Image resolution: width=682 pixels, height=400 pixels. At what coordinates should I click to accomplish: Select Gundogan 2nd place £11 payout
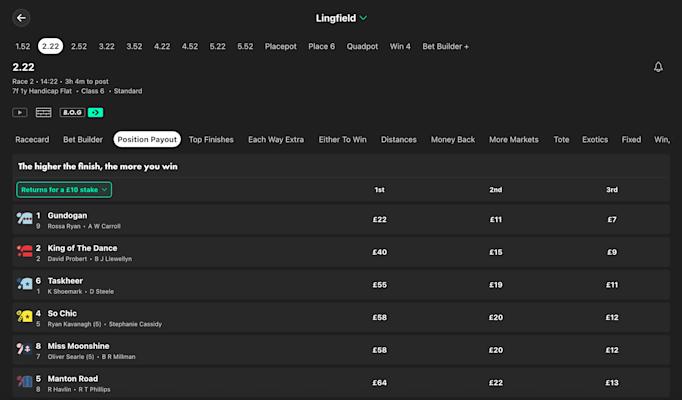pyautogui.click(x=496, y=220)
